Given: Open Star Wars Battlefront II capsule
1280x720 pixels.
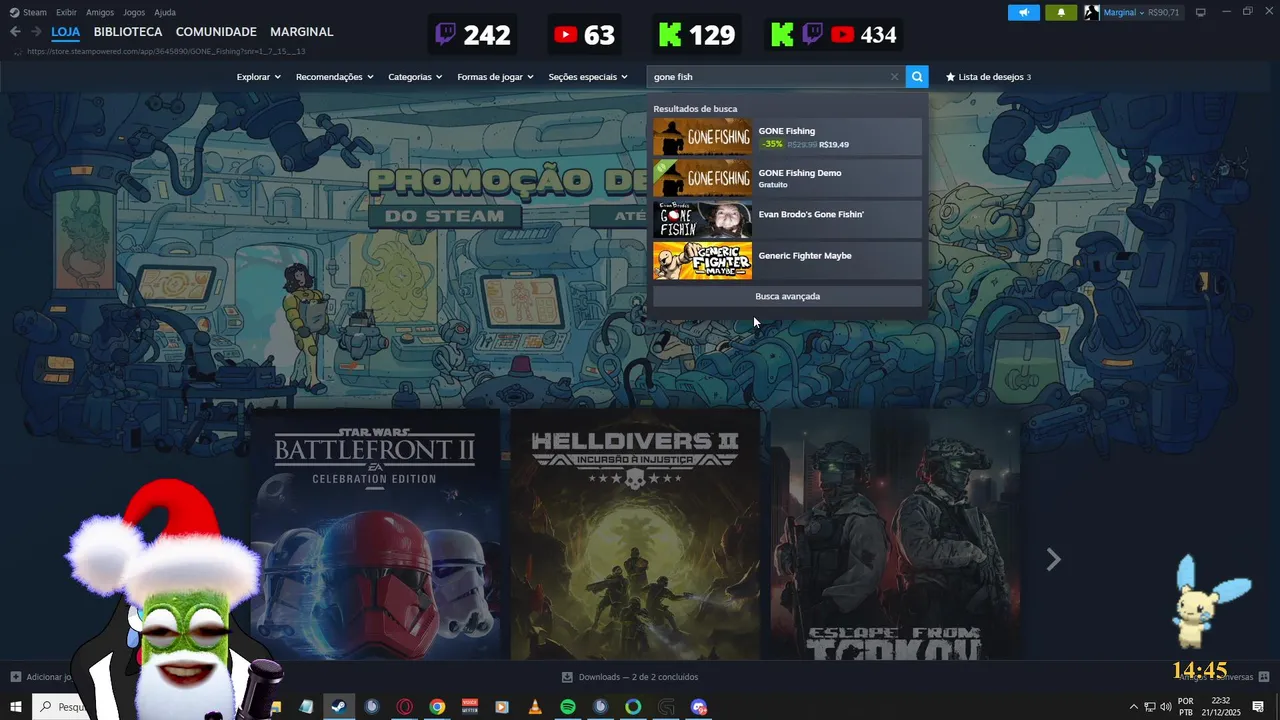Looking at the screenshot, I should click(x=375, y=534).
